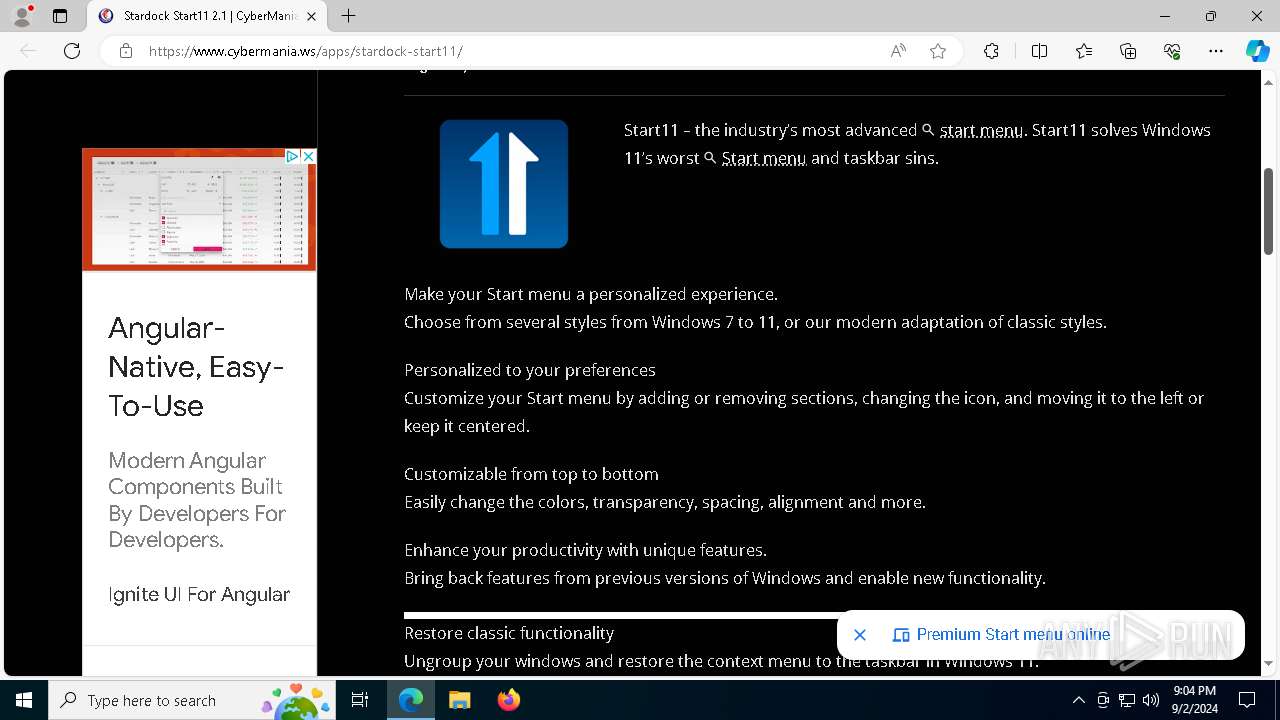Select the 'Customizable from top to bottom' text
The height and width of the screenshot is (720, 1280).
[x=531, y=474]
